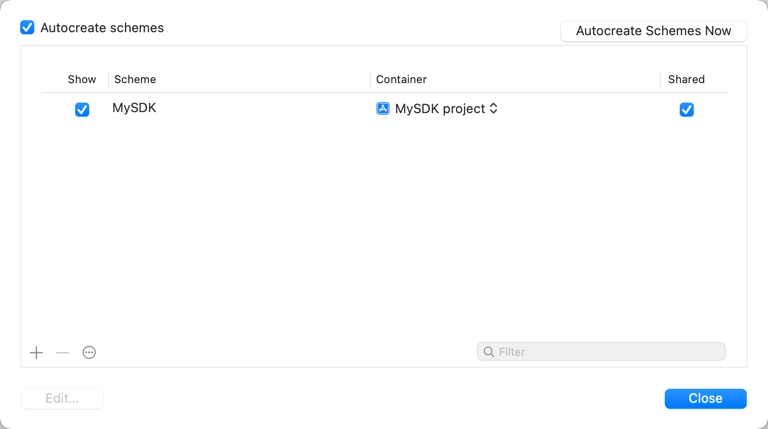
Task: Click the blue Close button
Action: click(x=705, y=399)
